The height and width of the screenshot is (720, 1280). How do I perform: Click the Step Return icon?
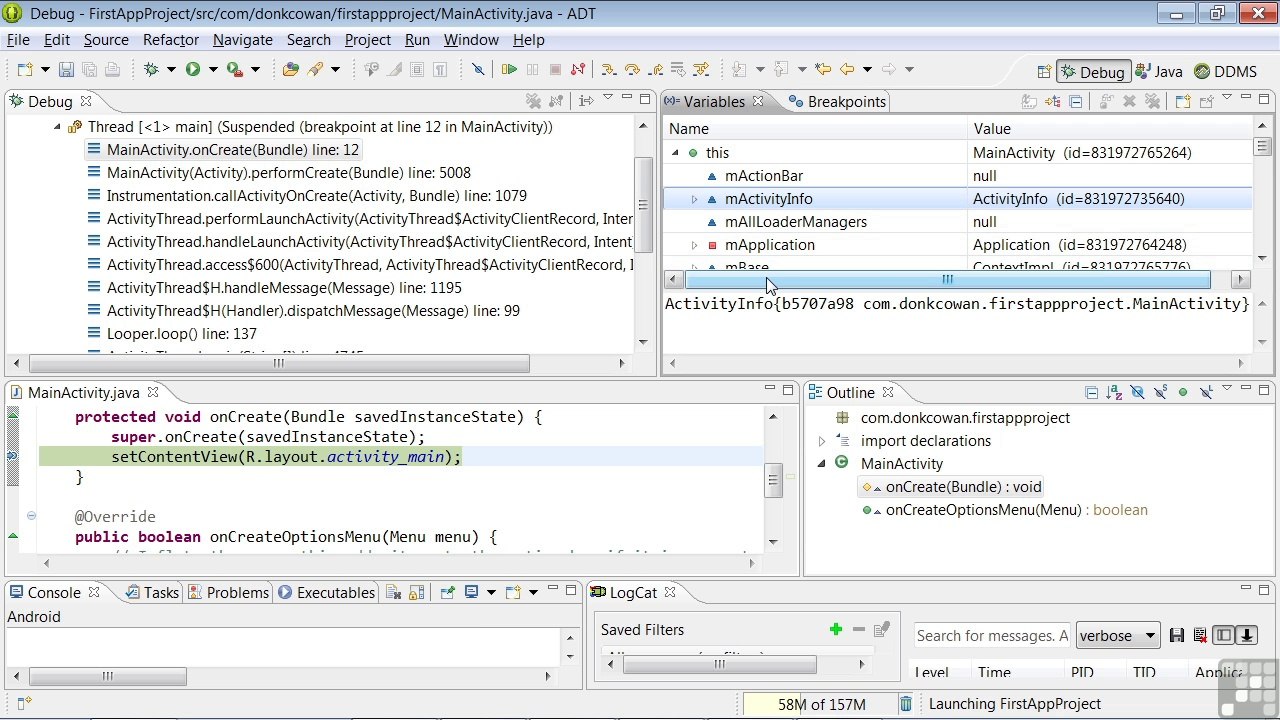[655, 69]
